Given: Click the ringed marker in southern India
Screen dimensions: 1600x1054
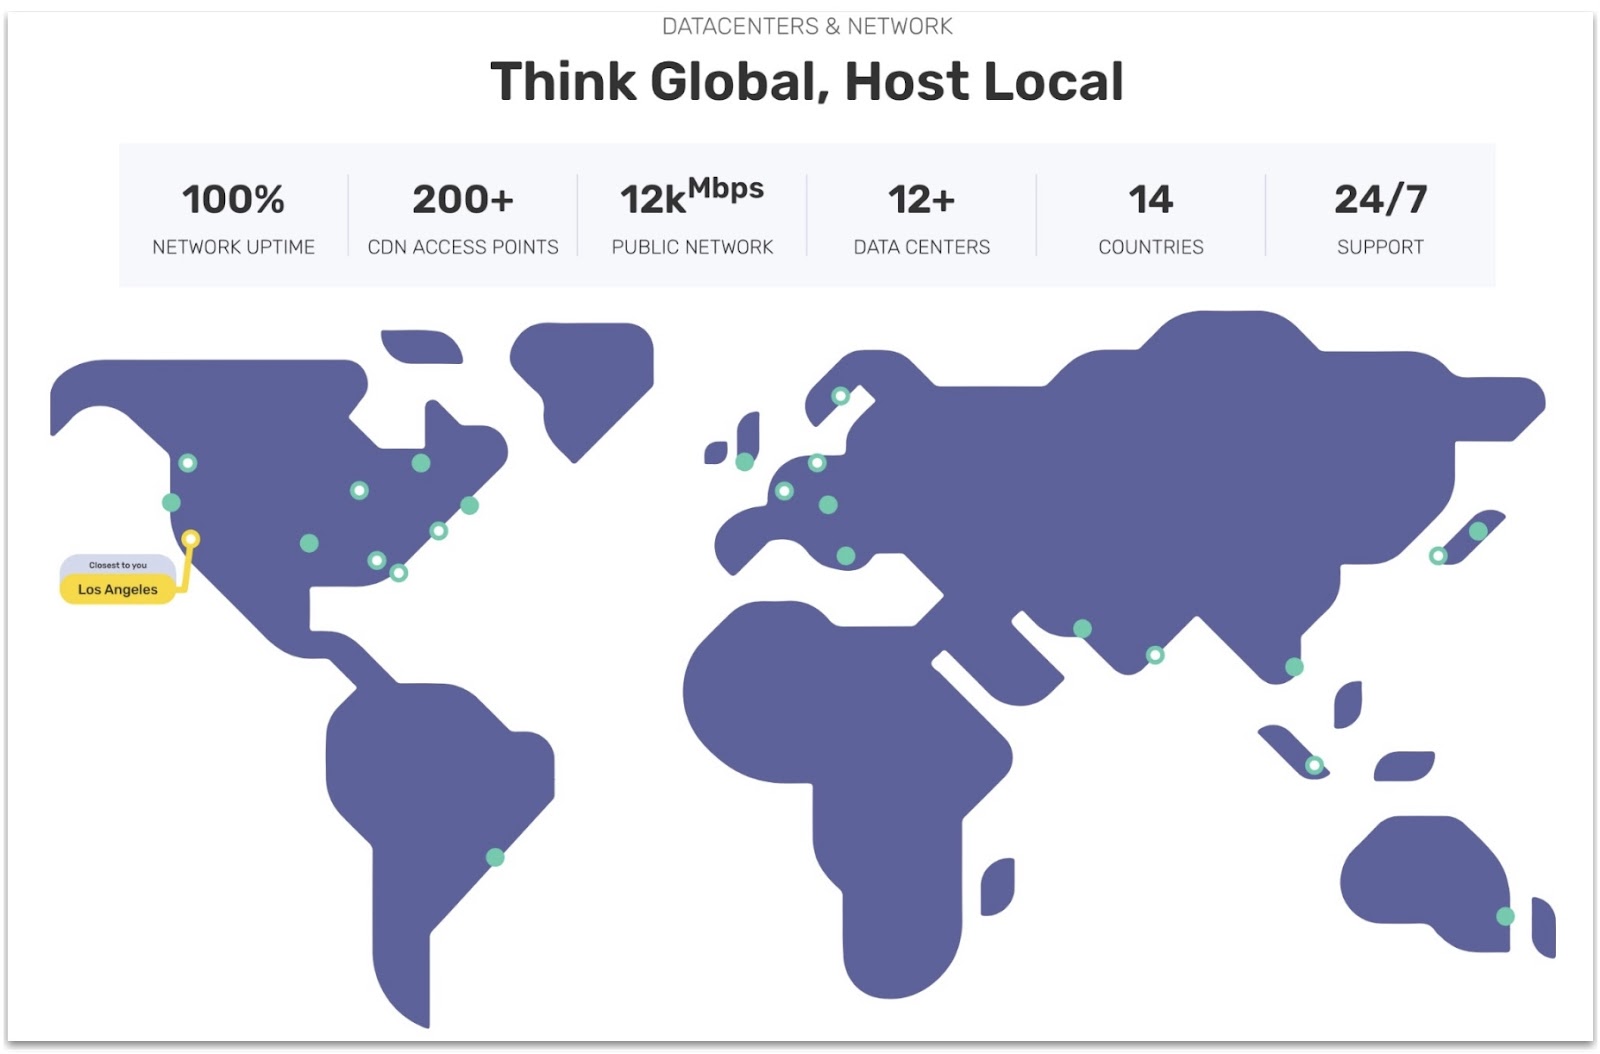Looking at the screenshot, I should (1155, 655).
